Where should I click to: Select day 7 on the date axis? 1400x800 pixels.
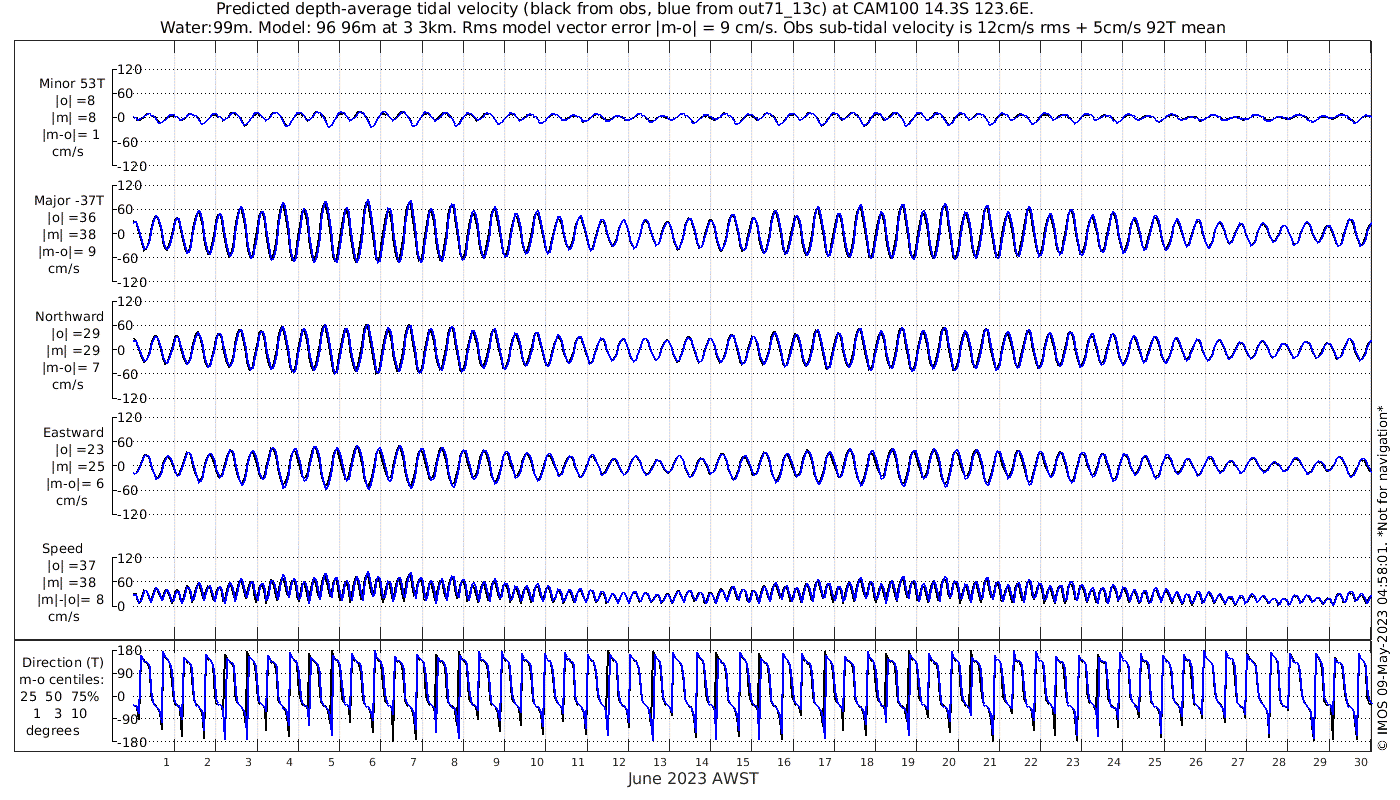pos(413,762)
